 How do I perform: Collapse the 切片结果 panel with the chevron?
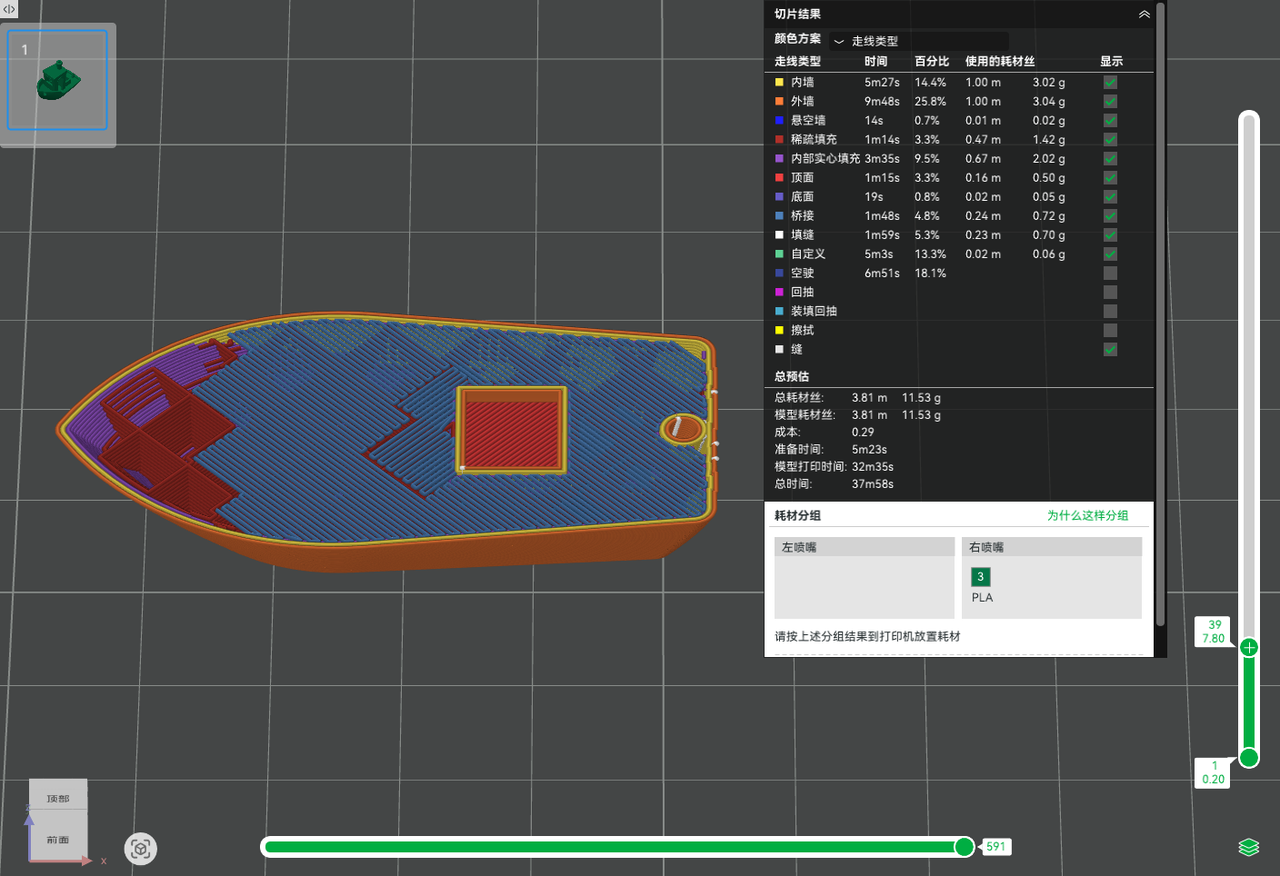pyautogui.click(x=1144, y=14)
